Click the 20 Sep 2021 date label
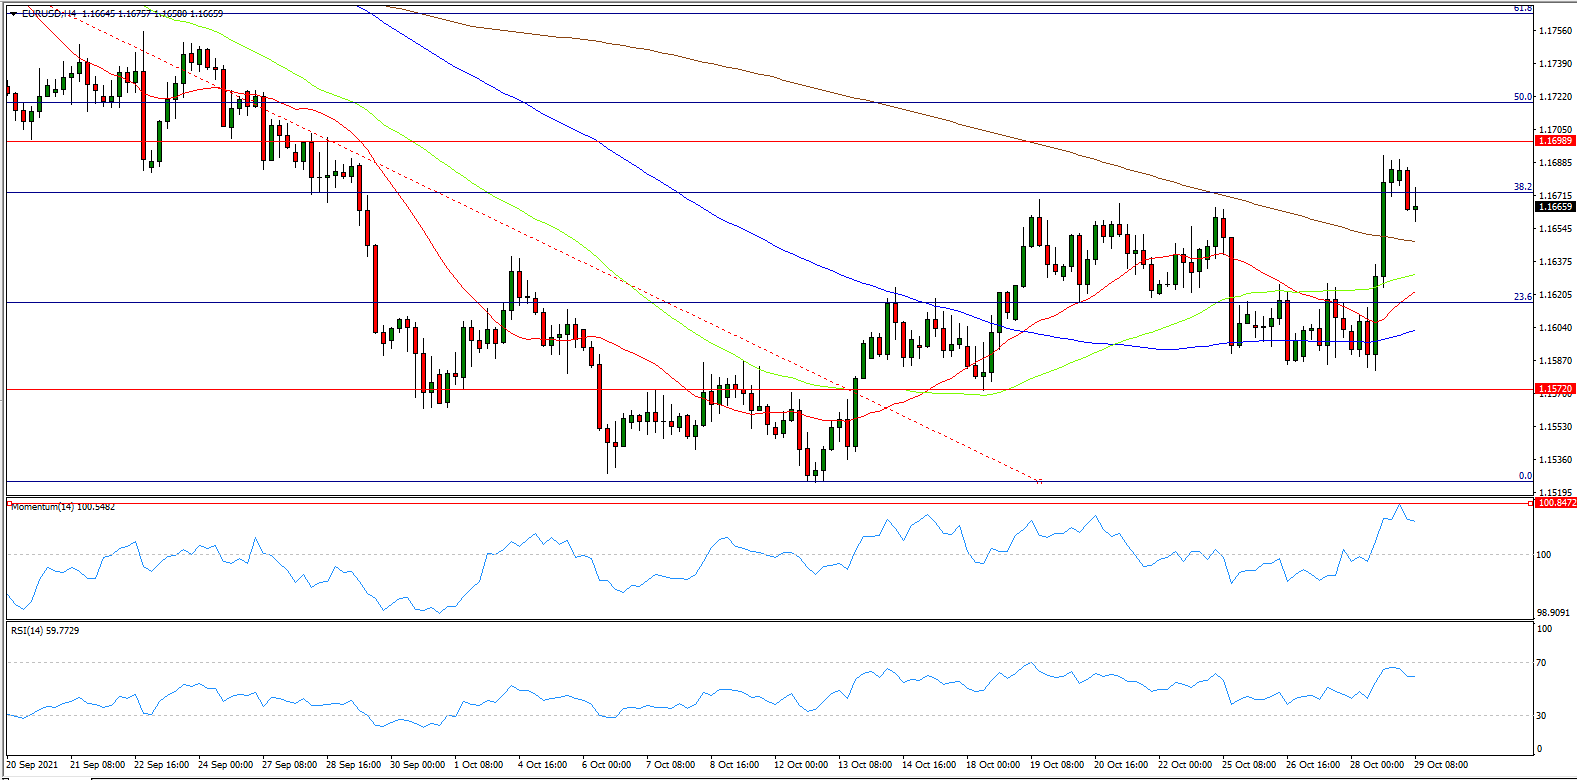 coord(32,765)
